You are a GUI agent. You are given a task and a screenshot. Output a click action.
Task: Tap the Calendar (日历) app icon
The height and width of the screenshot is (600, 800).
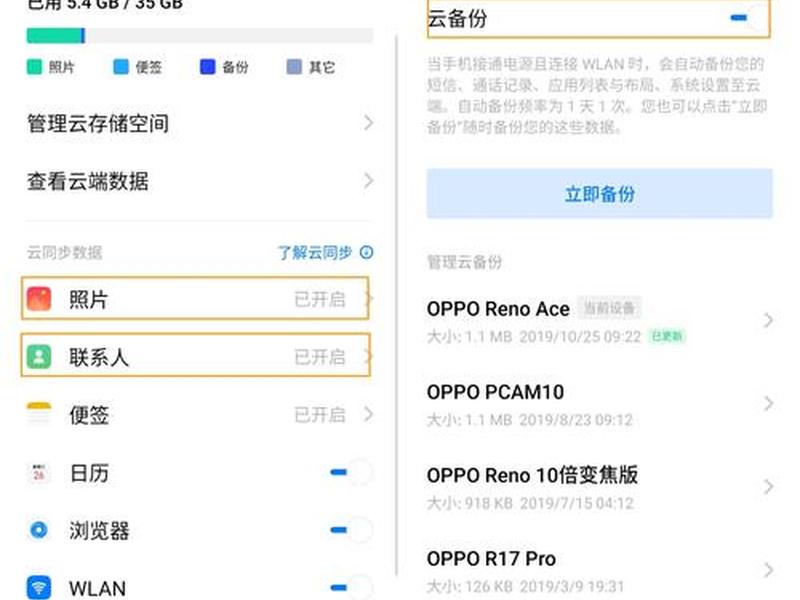pos(39,473)
